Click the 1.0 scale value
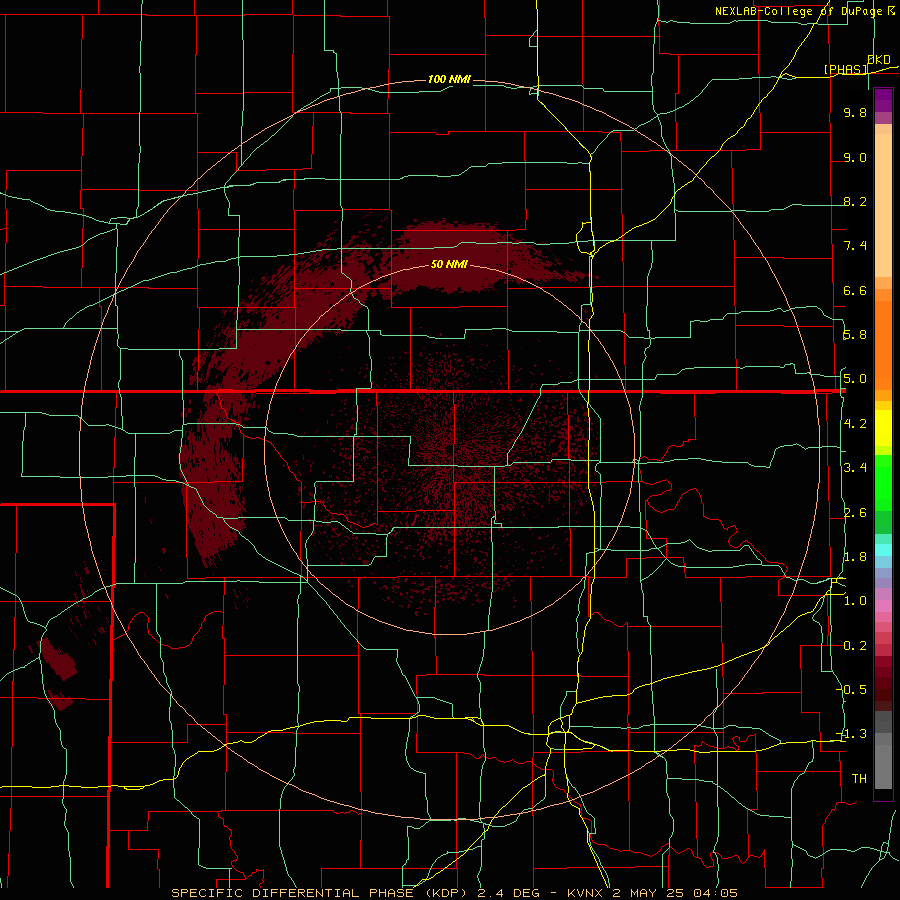Screen dimensions: 900x900 coord(855,601)
